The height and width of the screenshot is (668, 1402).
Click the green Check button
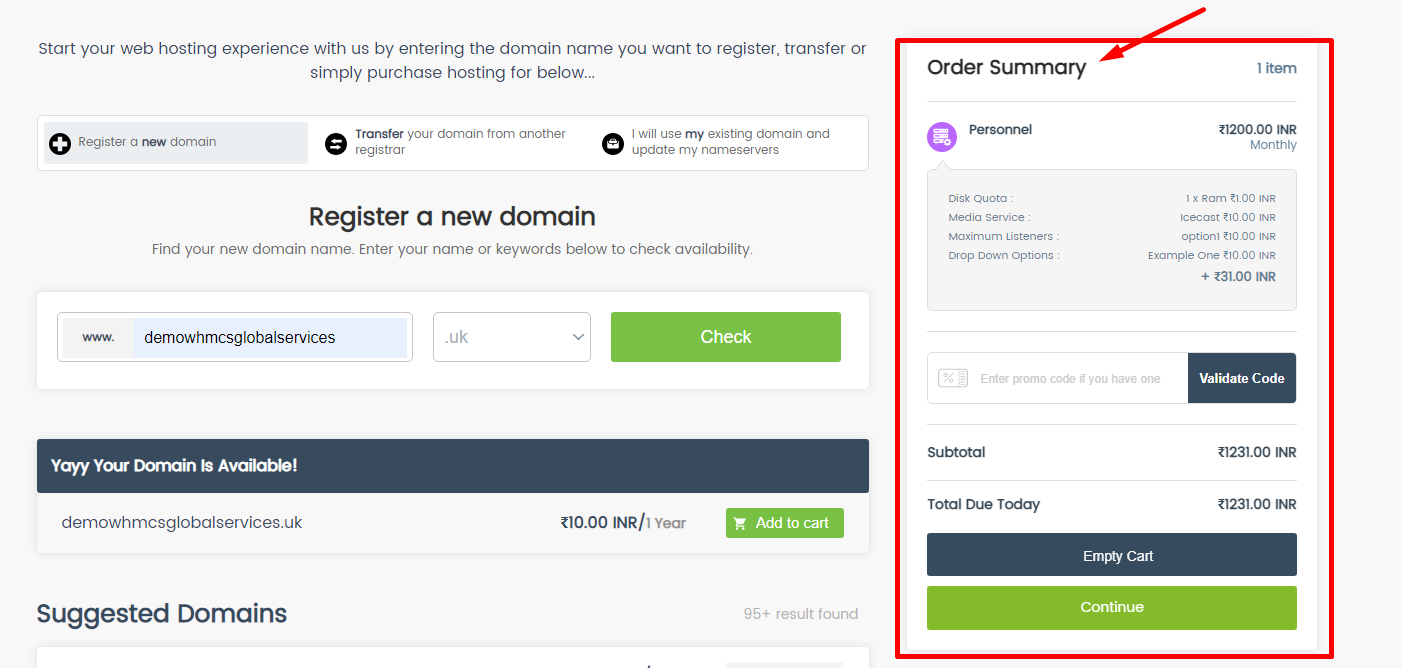pos(726,337)
